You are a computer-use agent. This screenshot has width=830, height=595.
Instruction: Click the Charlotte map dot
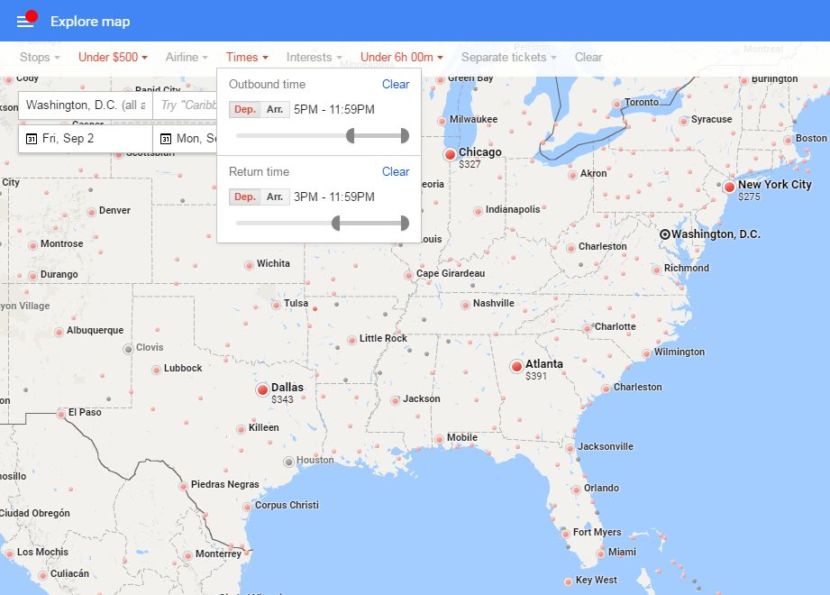pyautogui.click(x=587, y=329)
